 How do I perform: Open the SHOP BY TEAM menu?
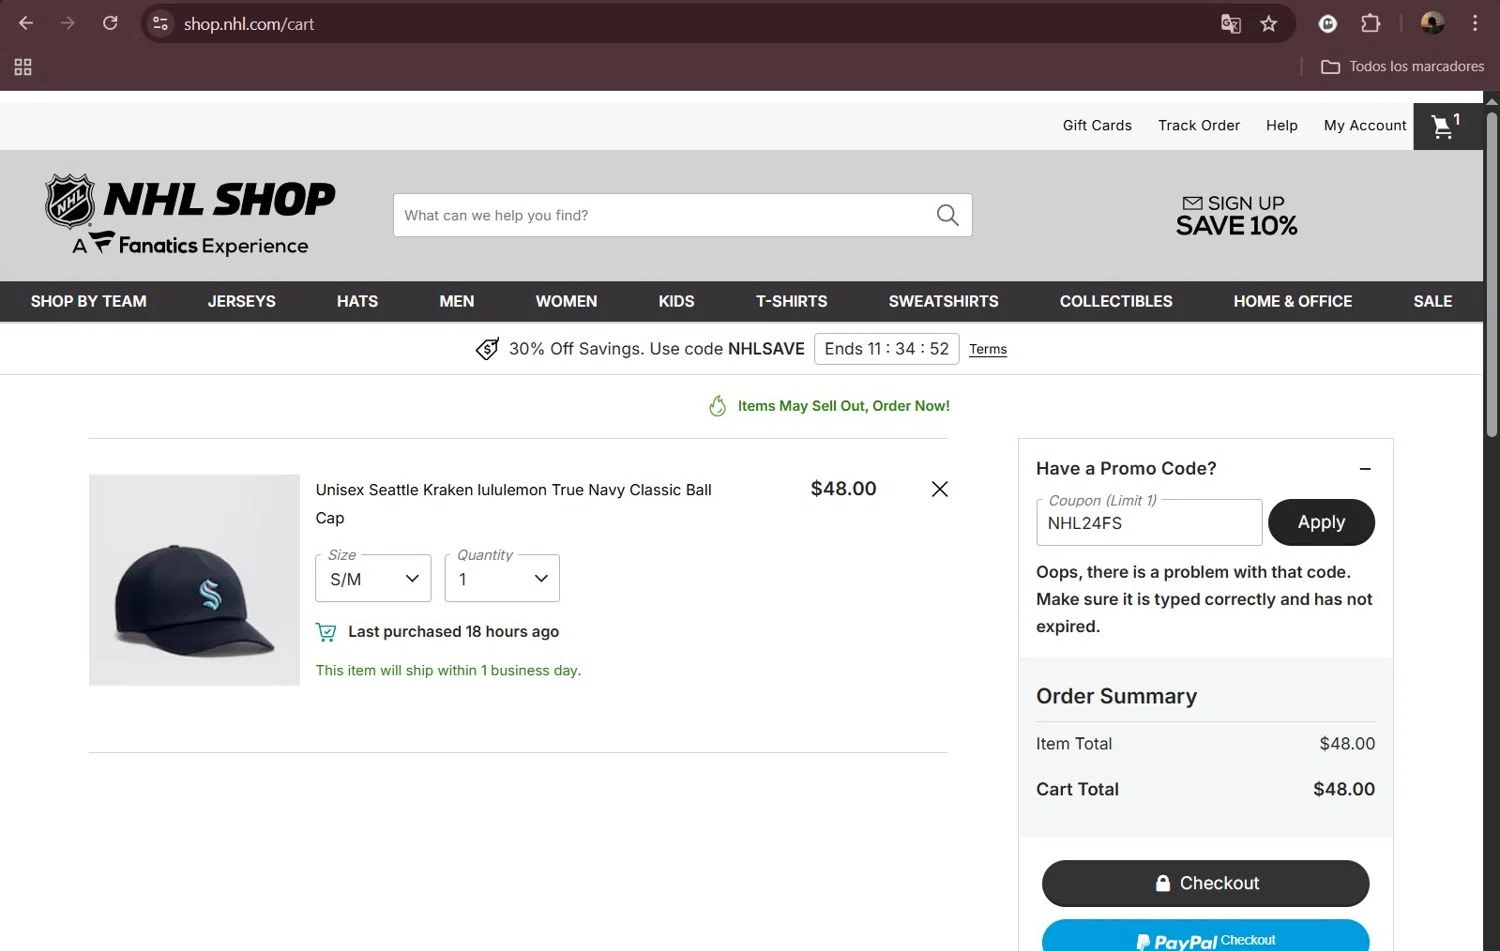(x=88, y=301)
